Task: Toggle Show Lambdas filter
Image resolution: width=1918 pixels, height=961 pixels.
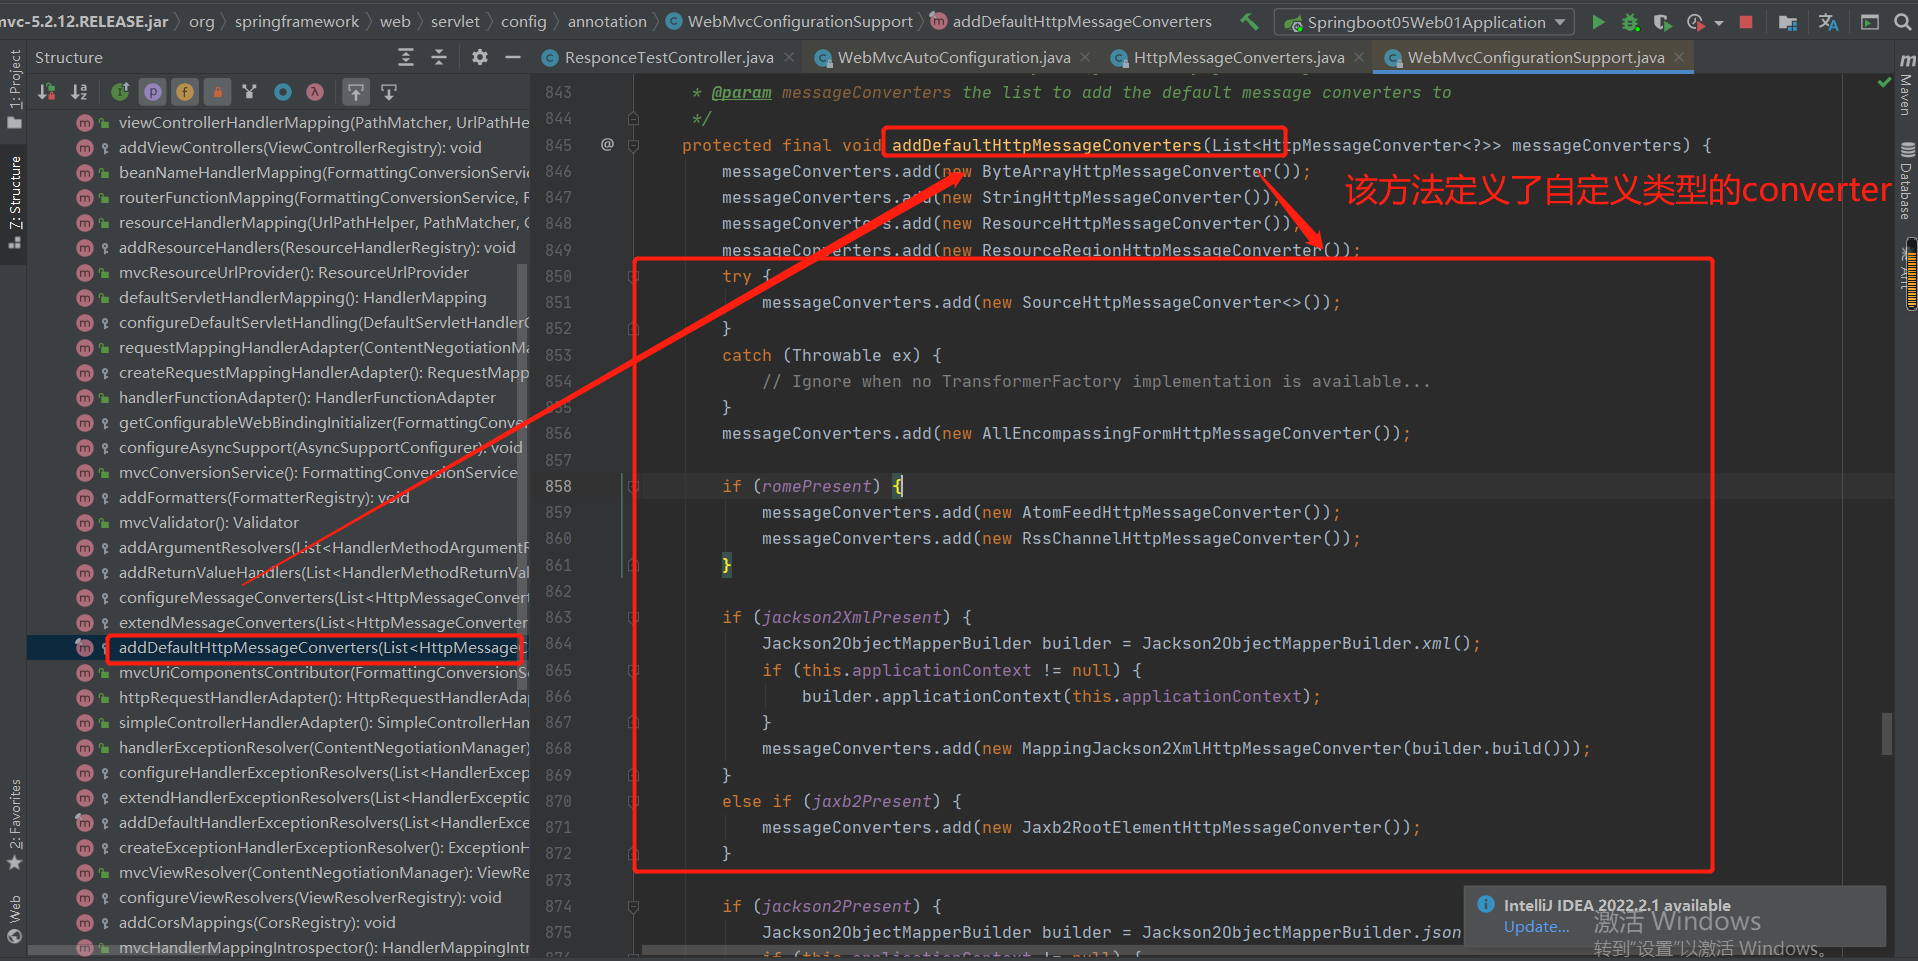Action: coord(315,92)
